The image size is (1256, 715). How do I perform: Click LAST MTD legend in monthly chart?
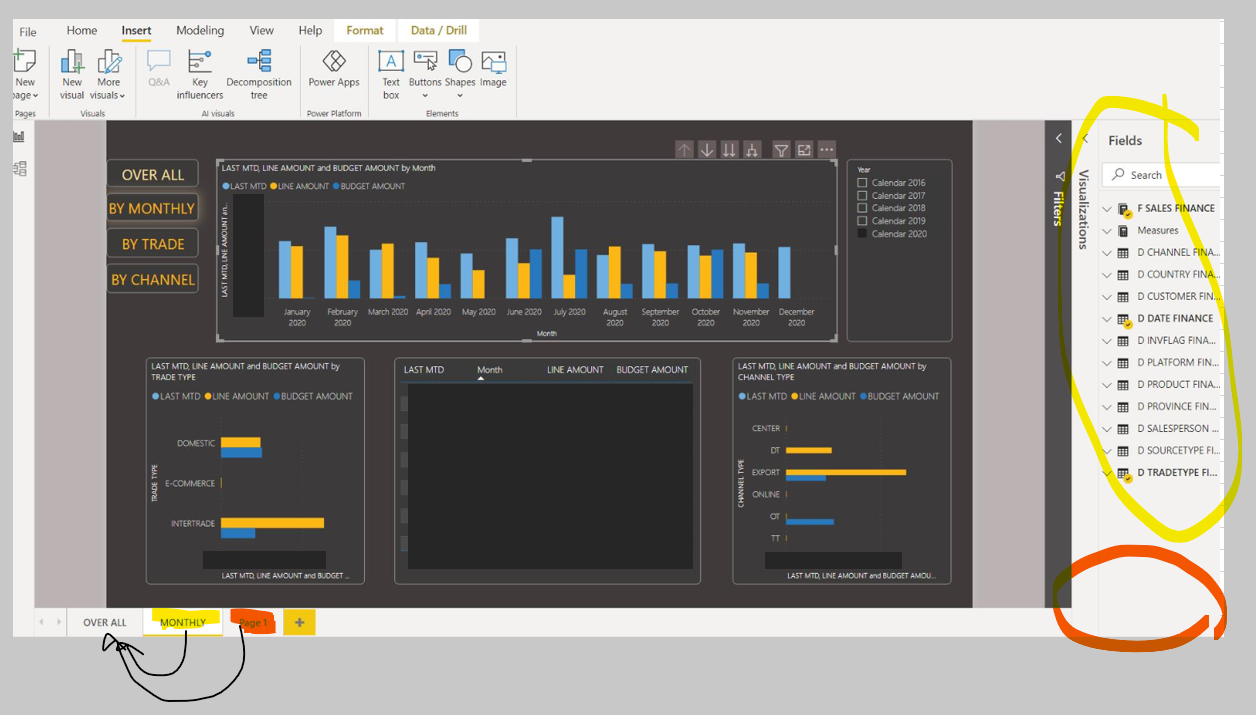(244, 186)
